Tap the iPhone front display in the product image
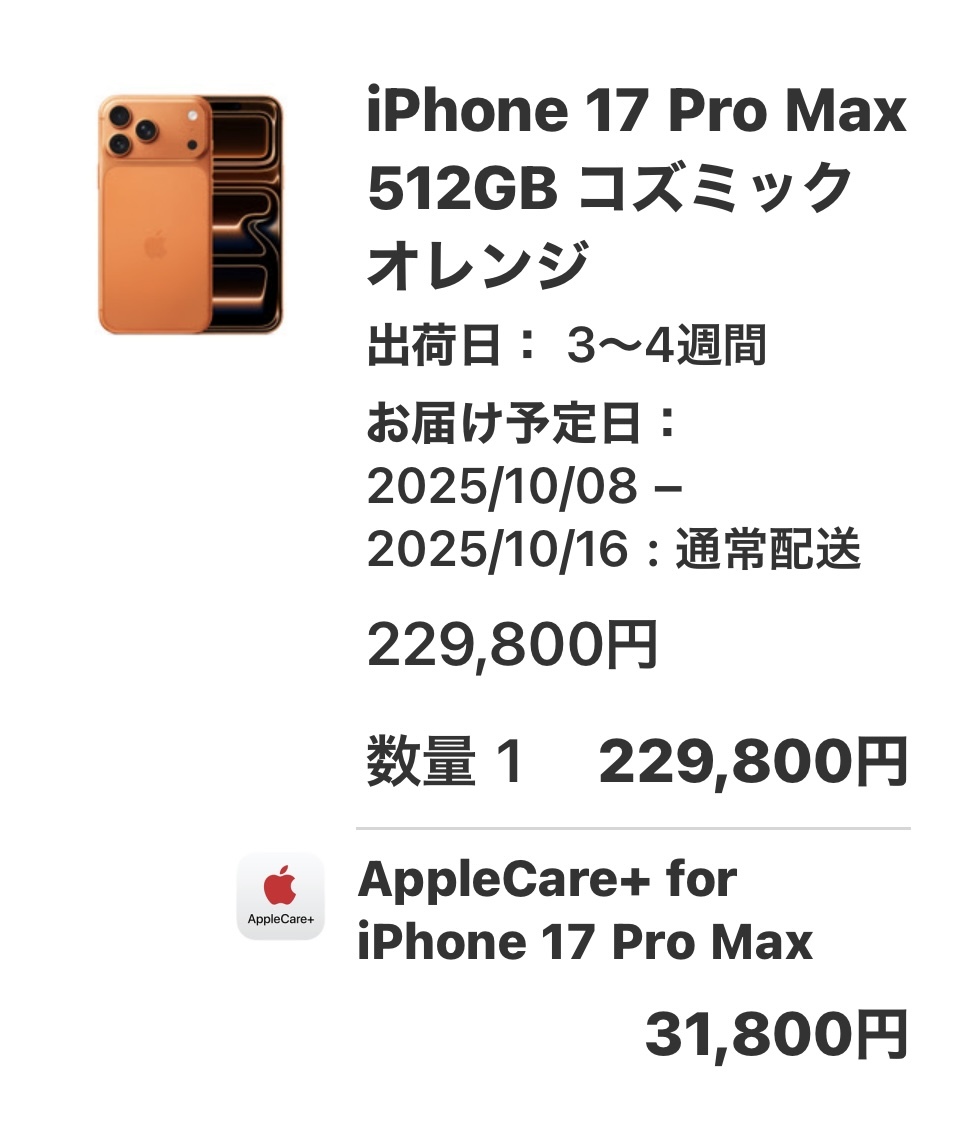Viewport: 958px width, 1140px height. pyautogui.click(x=246, y=214)
